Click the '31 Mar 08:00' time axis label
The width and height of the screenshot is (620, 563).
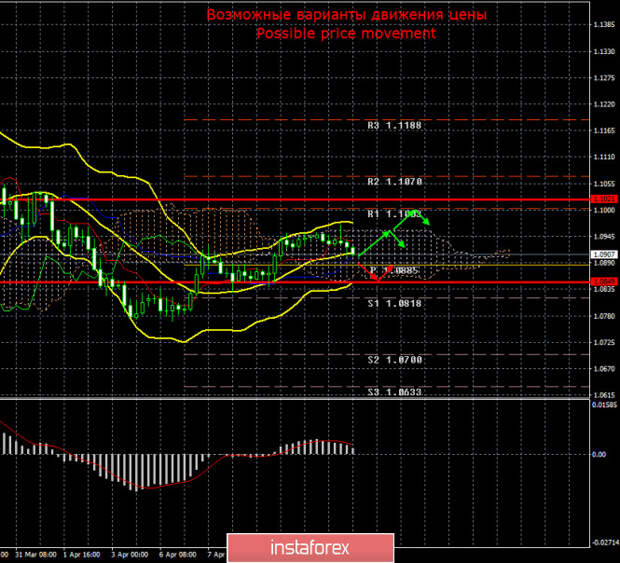[x=36, y=555]
